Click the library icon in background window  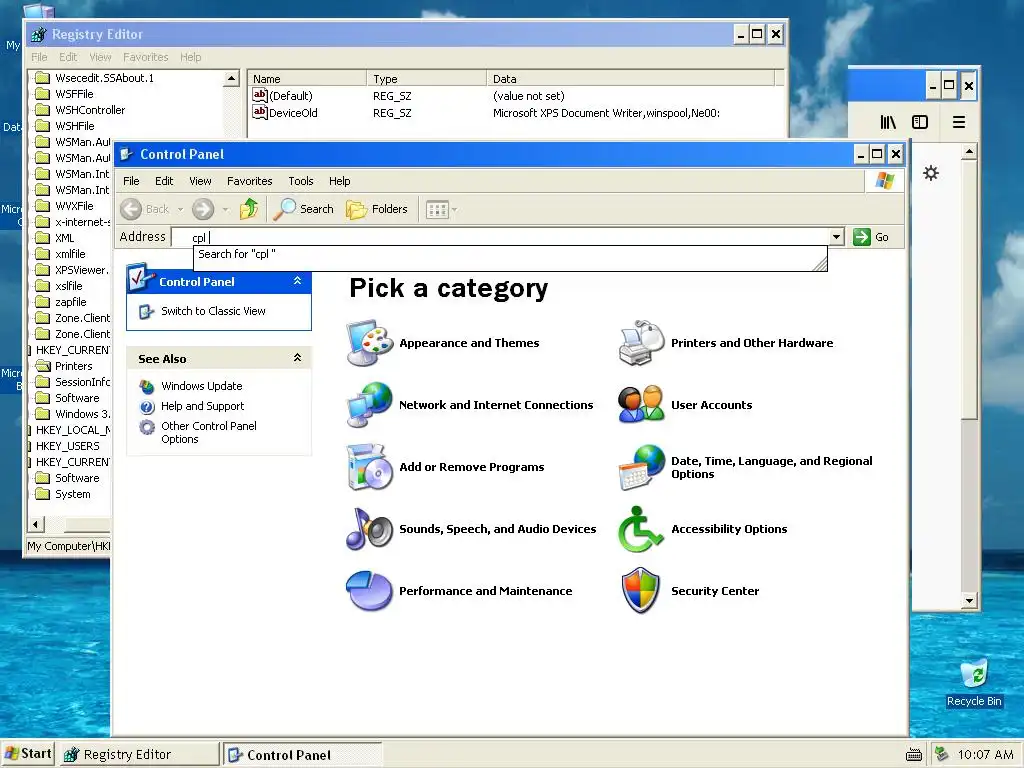(x=888, y=122)
